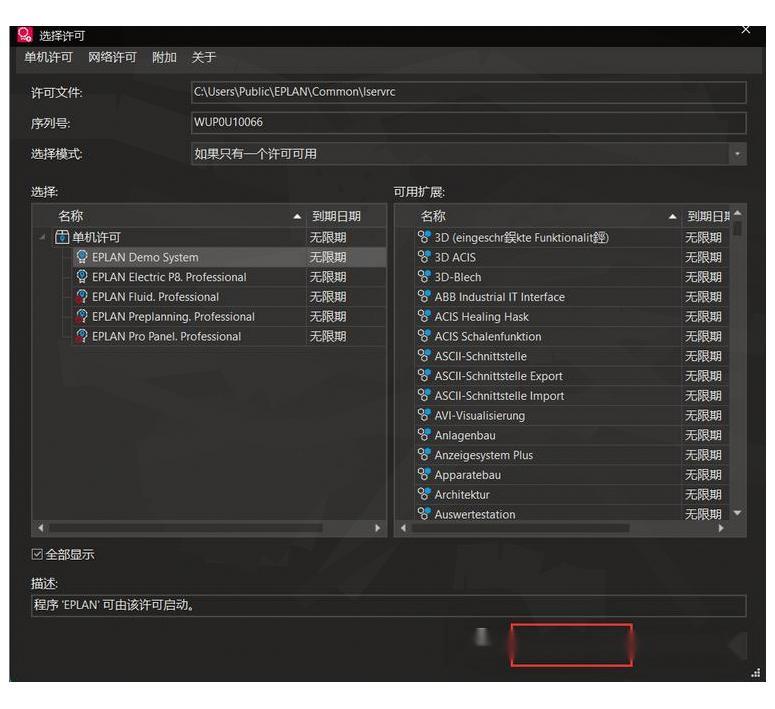The width and height of the screenshot is (775, 709).
Task: Click the AVI-Visualisierung extension icon
Action: click(424, 416)
